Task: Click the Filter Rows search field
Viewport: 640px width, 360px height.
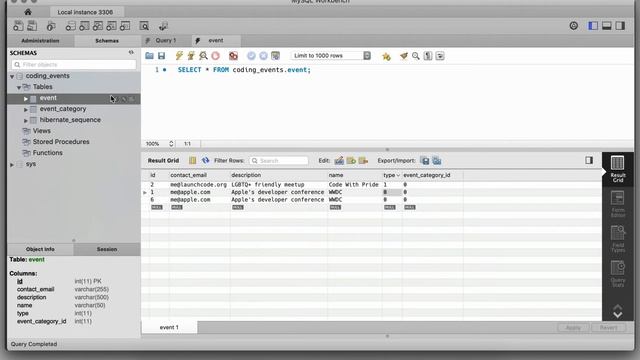Action: (279, 161)
